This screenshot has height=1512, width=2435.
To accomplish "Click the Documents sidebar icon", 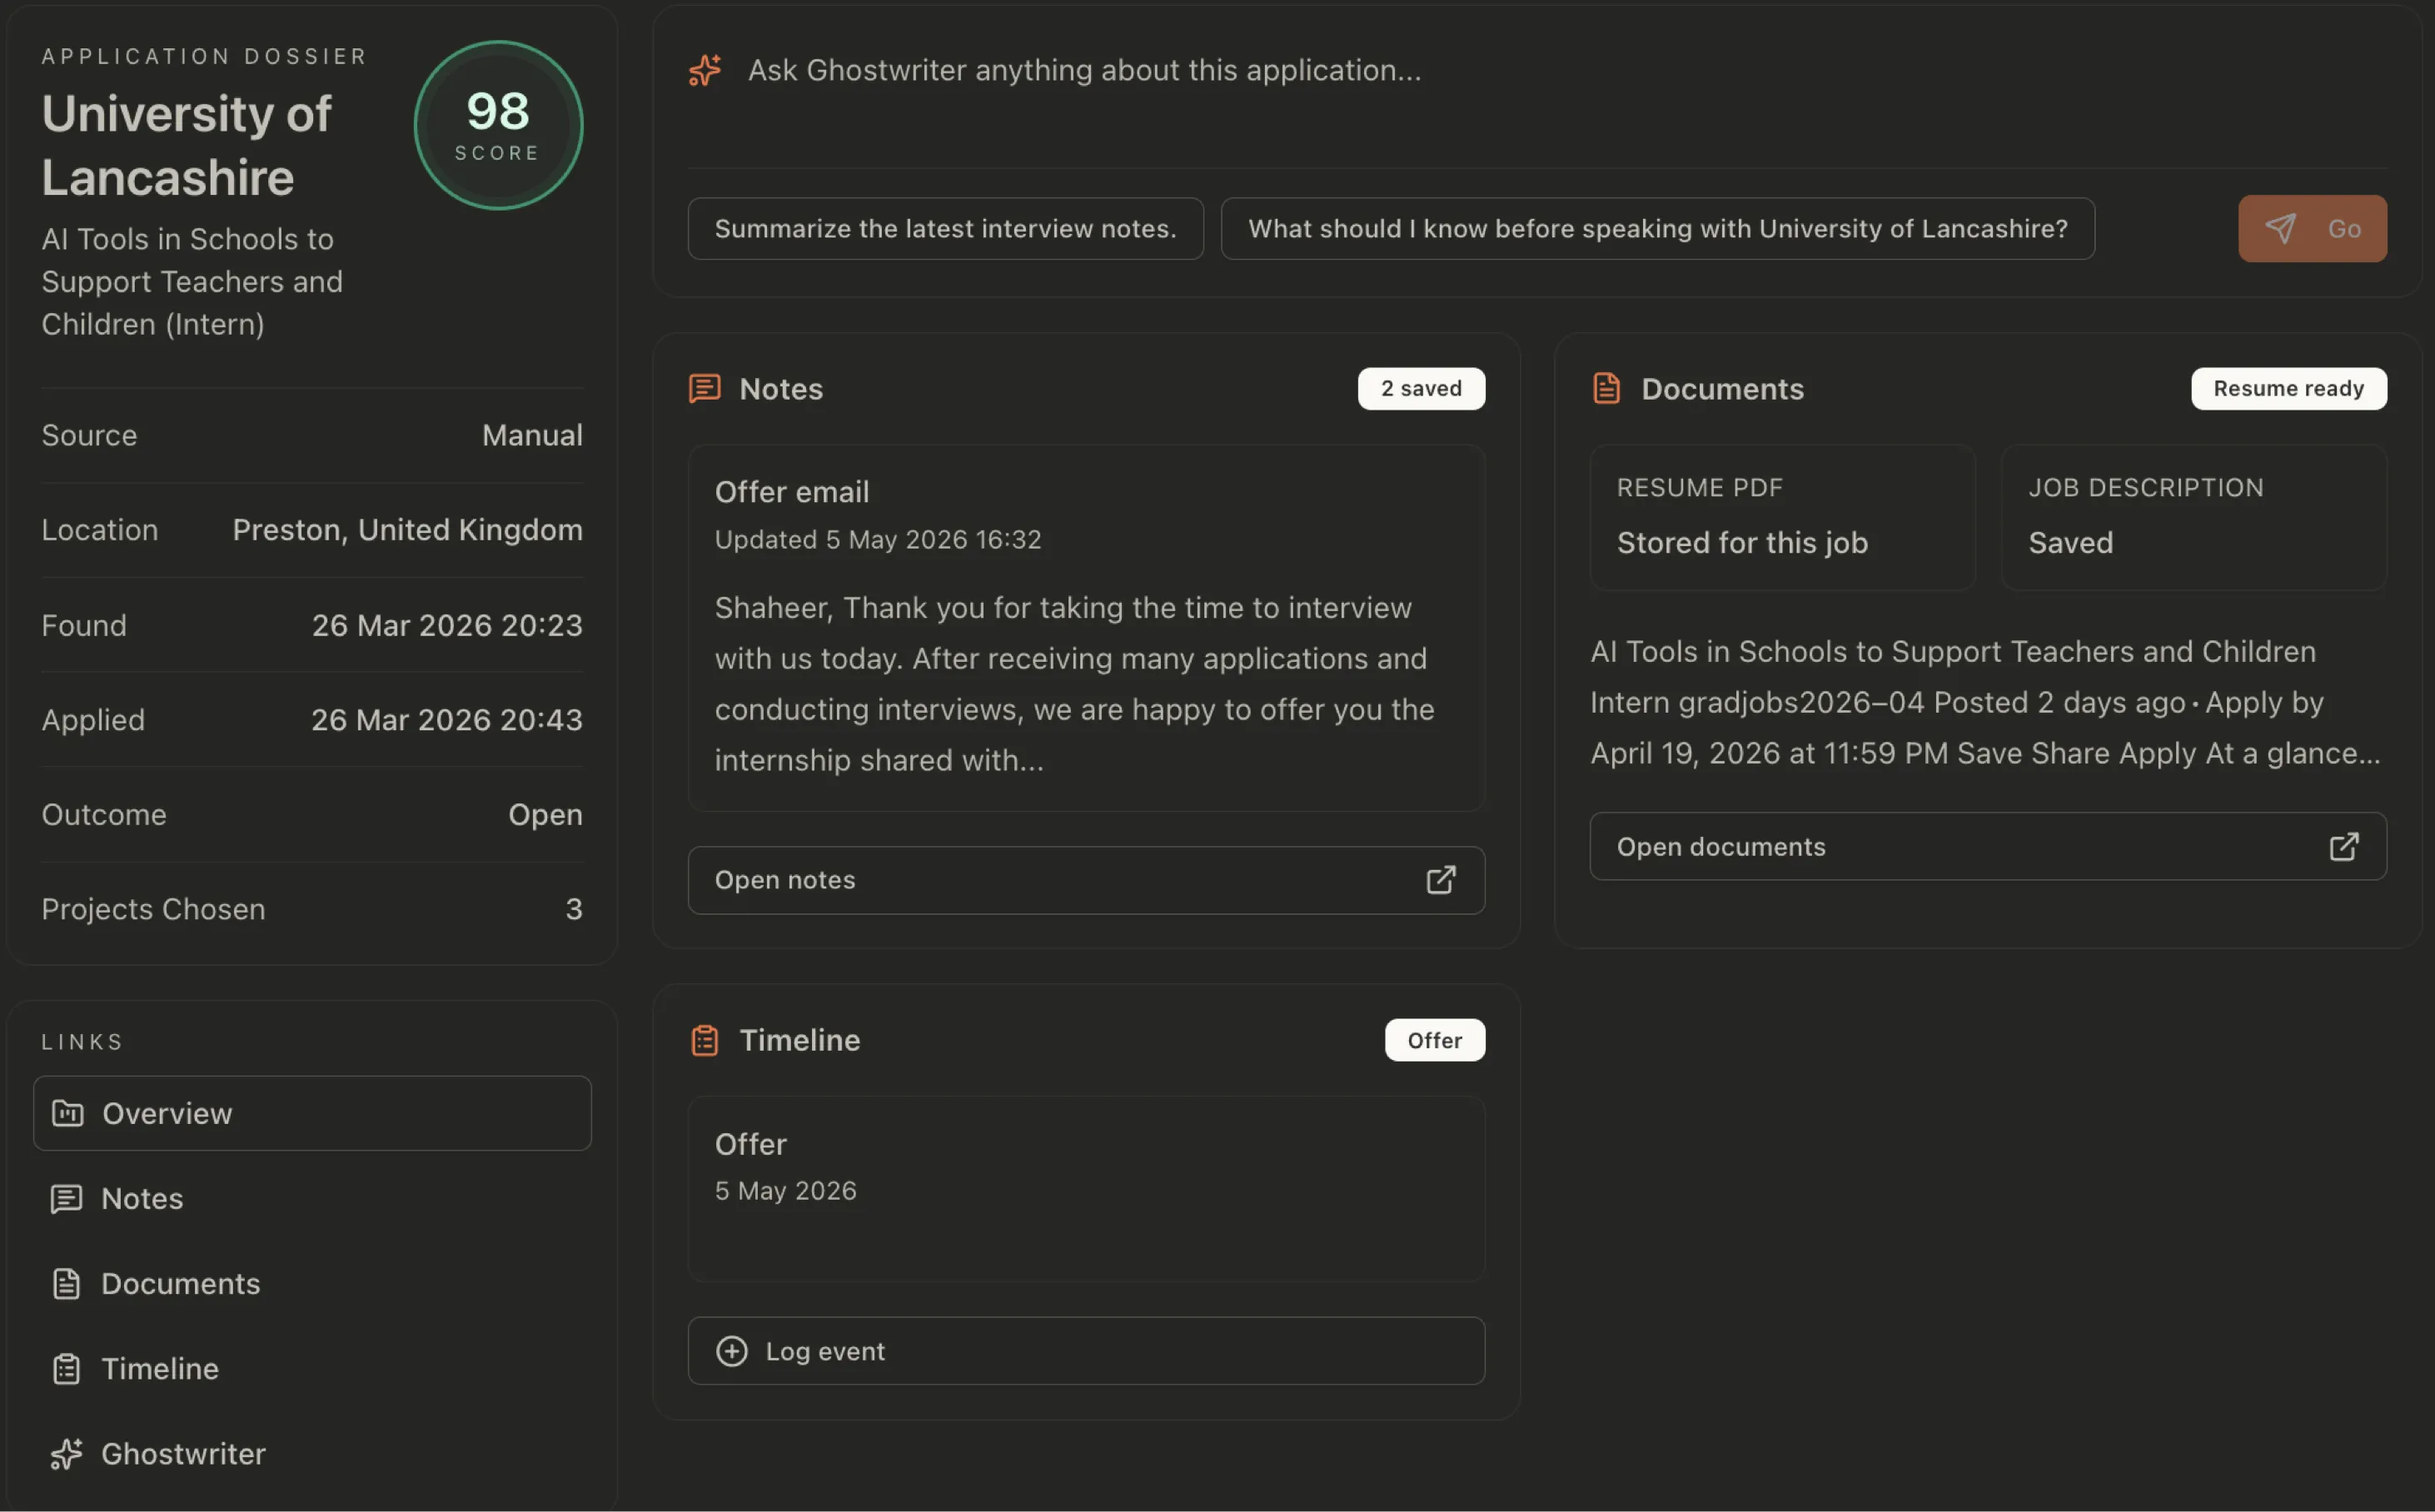I will pos(67,1283).
